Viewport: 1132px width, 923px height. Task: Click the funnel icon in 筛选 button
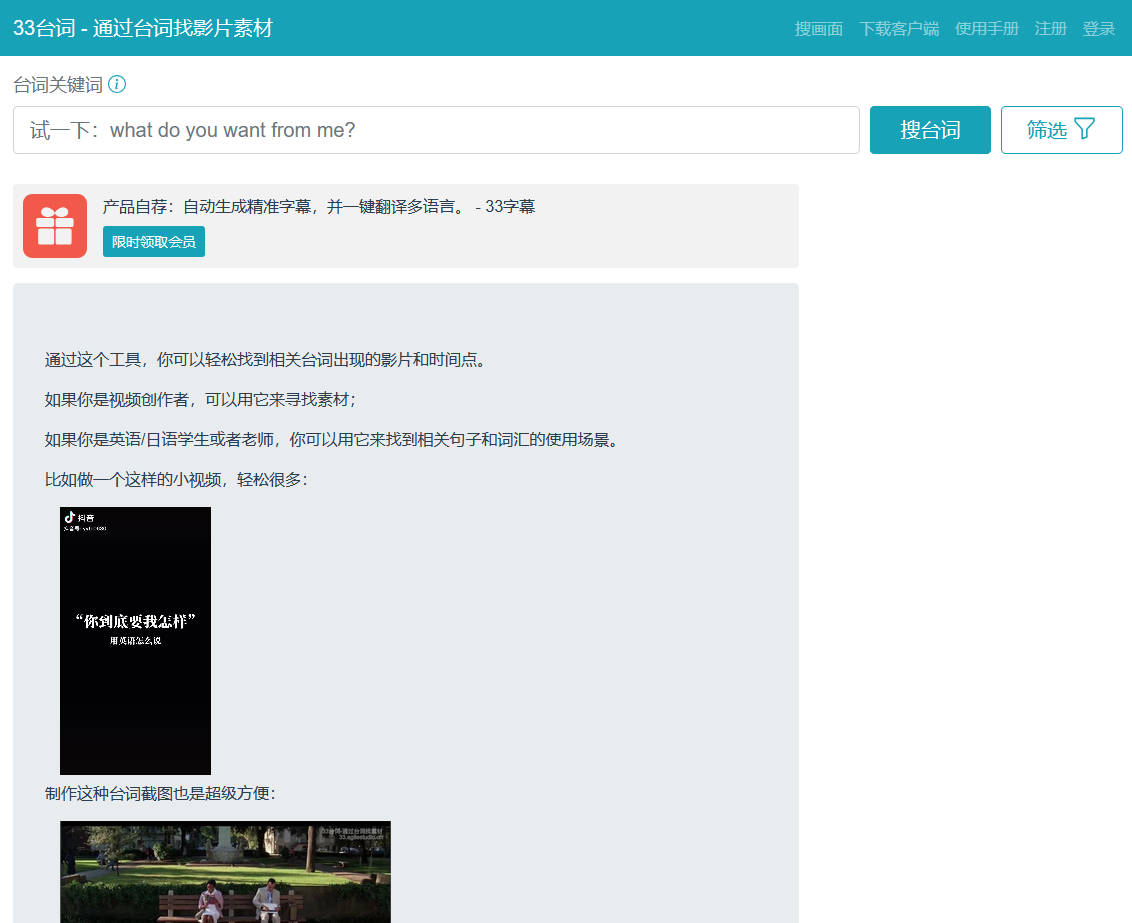pos(1084,129)
